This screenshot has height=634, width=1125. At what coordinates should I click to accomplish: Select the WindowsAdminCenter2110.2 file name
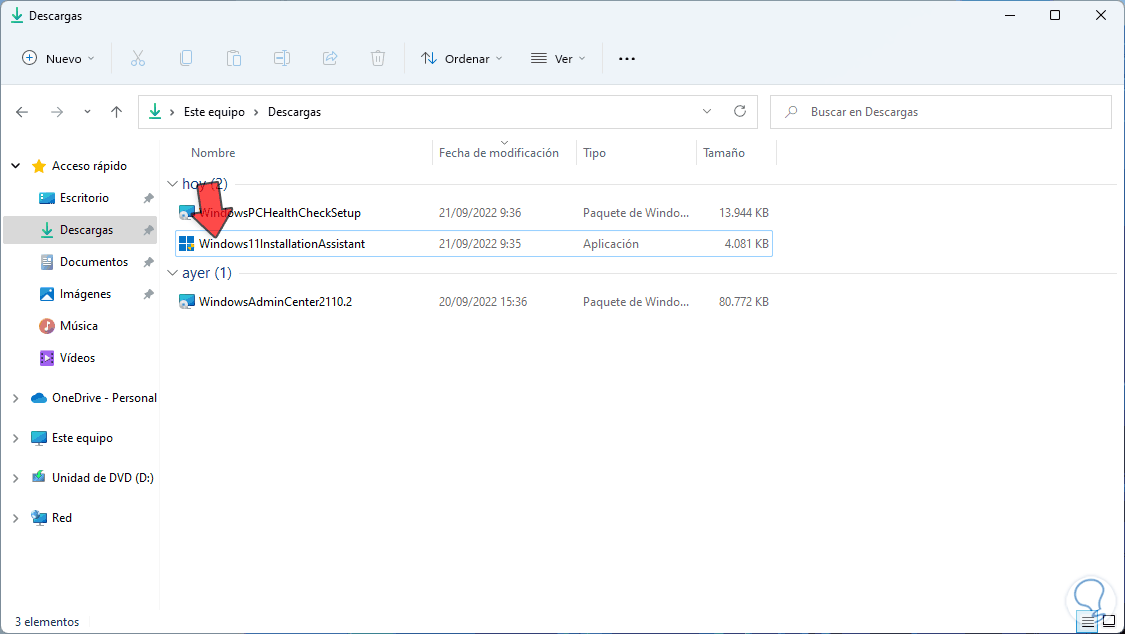click(x=276, y=302)
